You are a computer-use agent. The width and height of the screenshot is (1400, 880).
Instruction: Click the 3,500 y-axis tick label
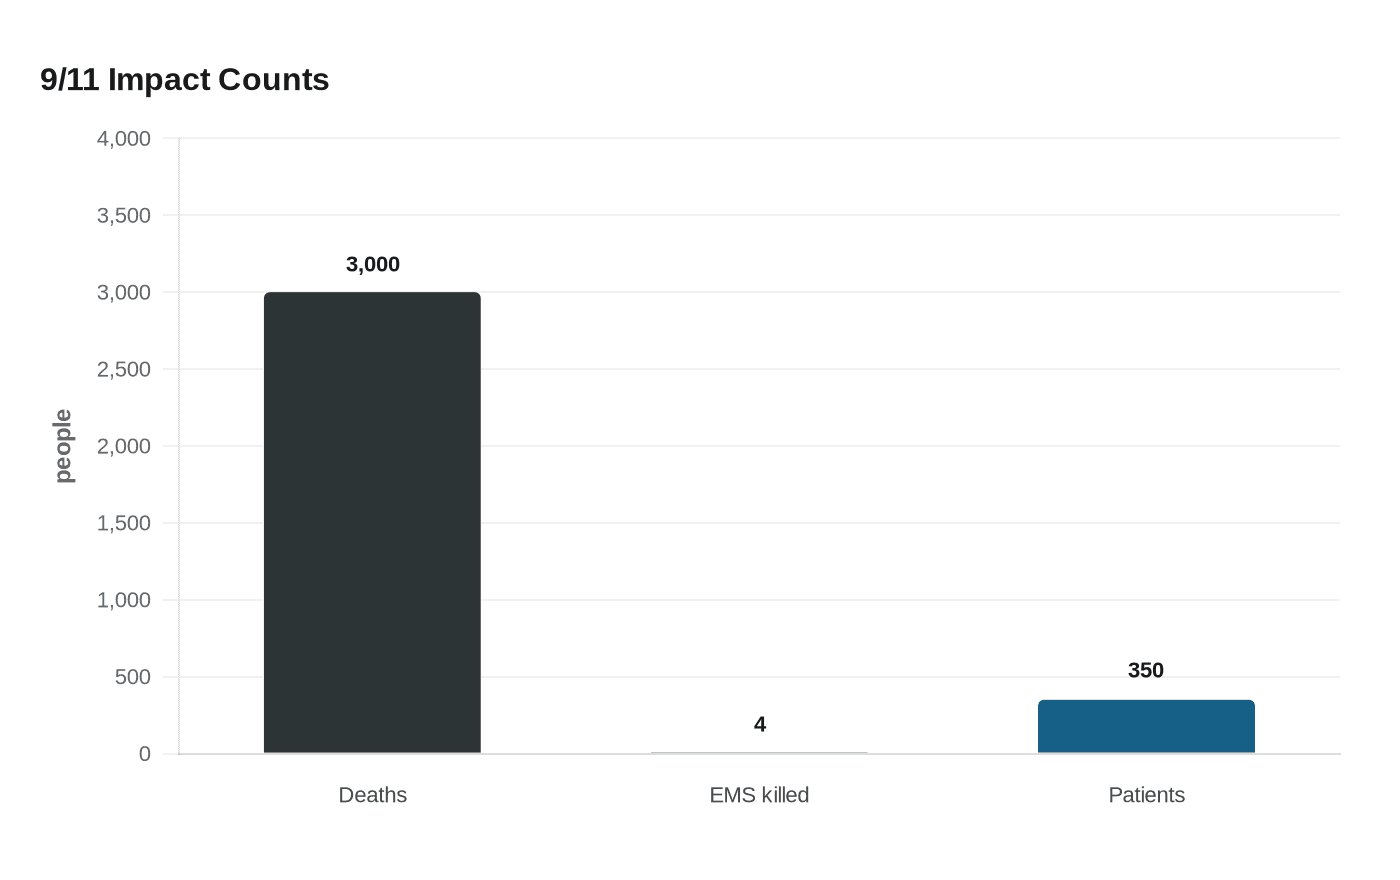click(x=124, y=215)
